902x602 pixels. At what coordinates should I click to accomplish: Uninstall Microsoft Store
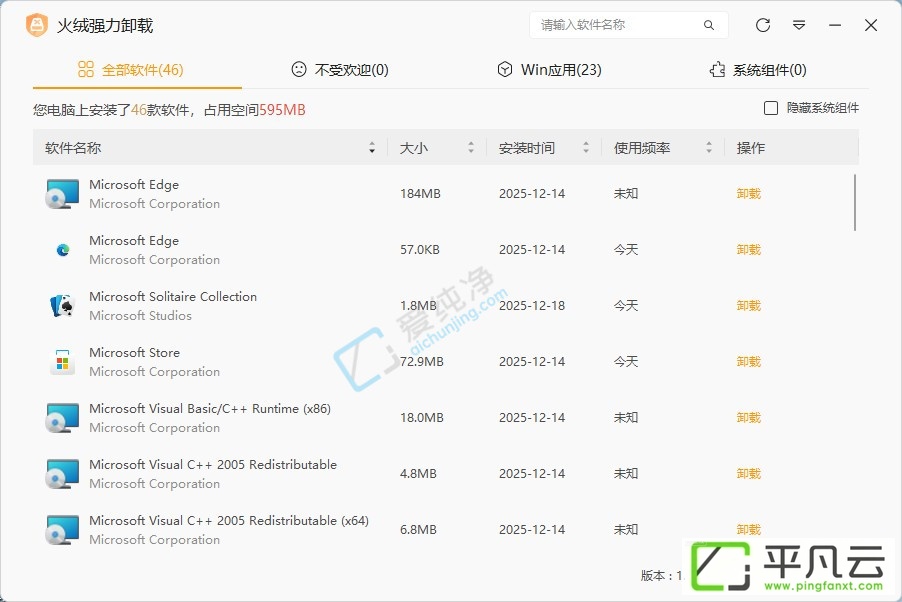click(748, 362)
